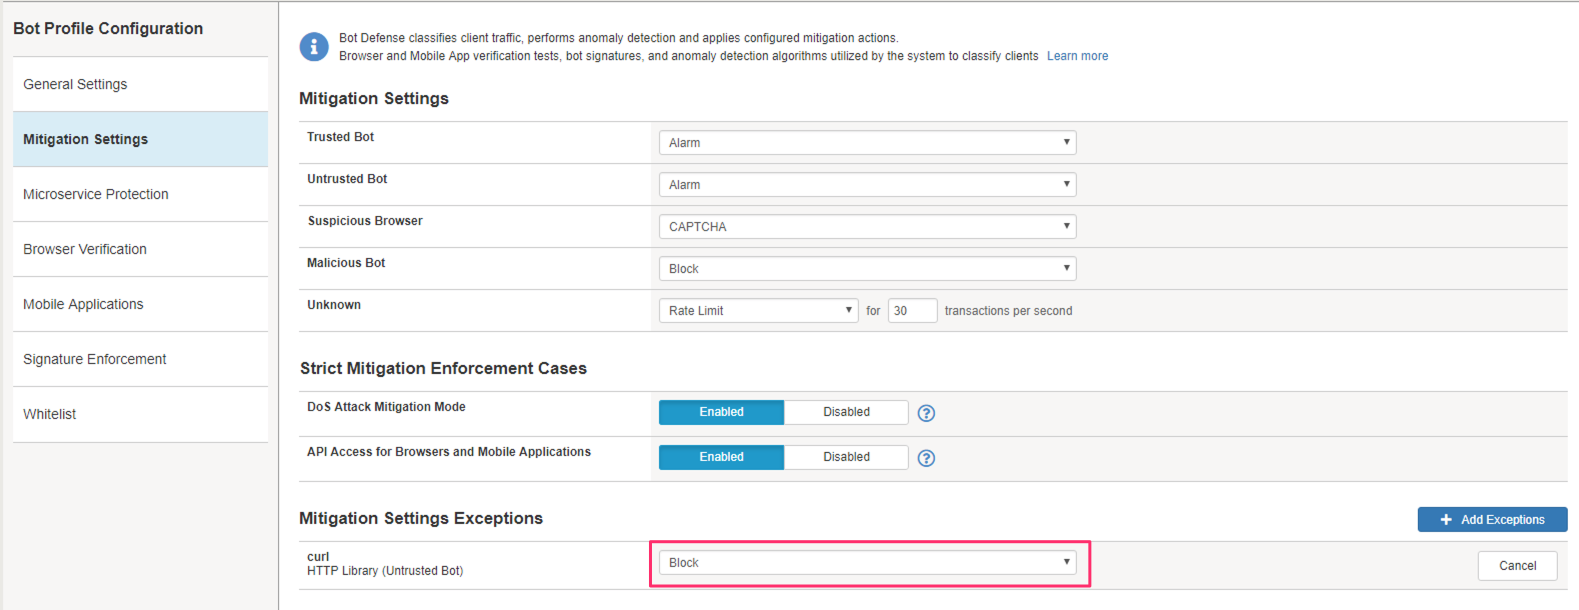Open the Trusted Bot mitigation dropdown

[867, 143]
